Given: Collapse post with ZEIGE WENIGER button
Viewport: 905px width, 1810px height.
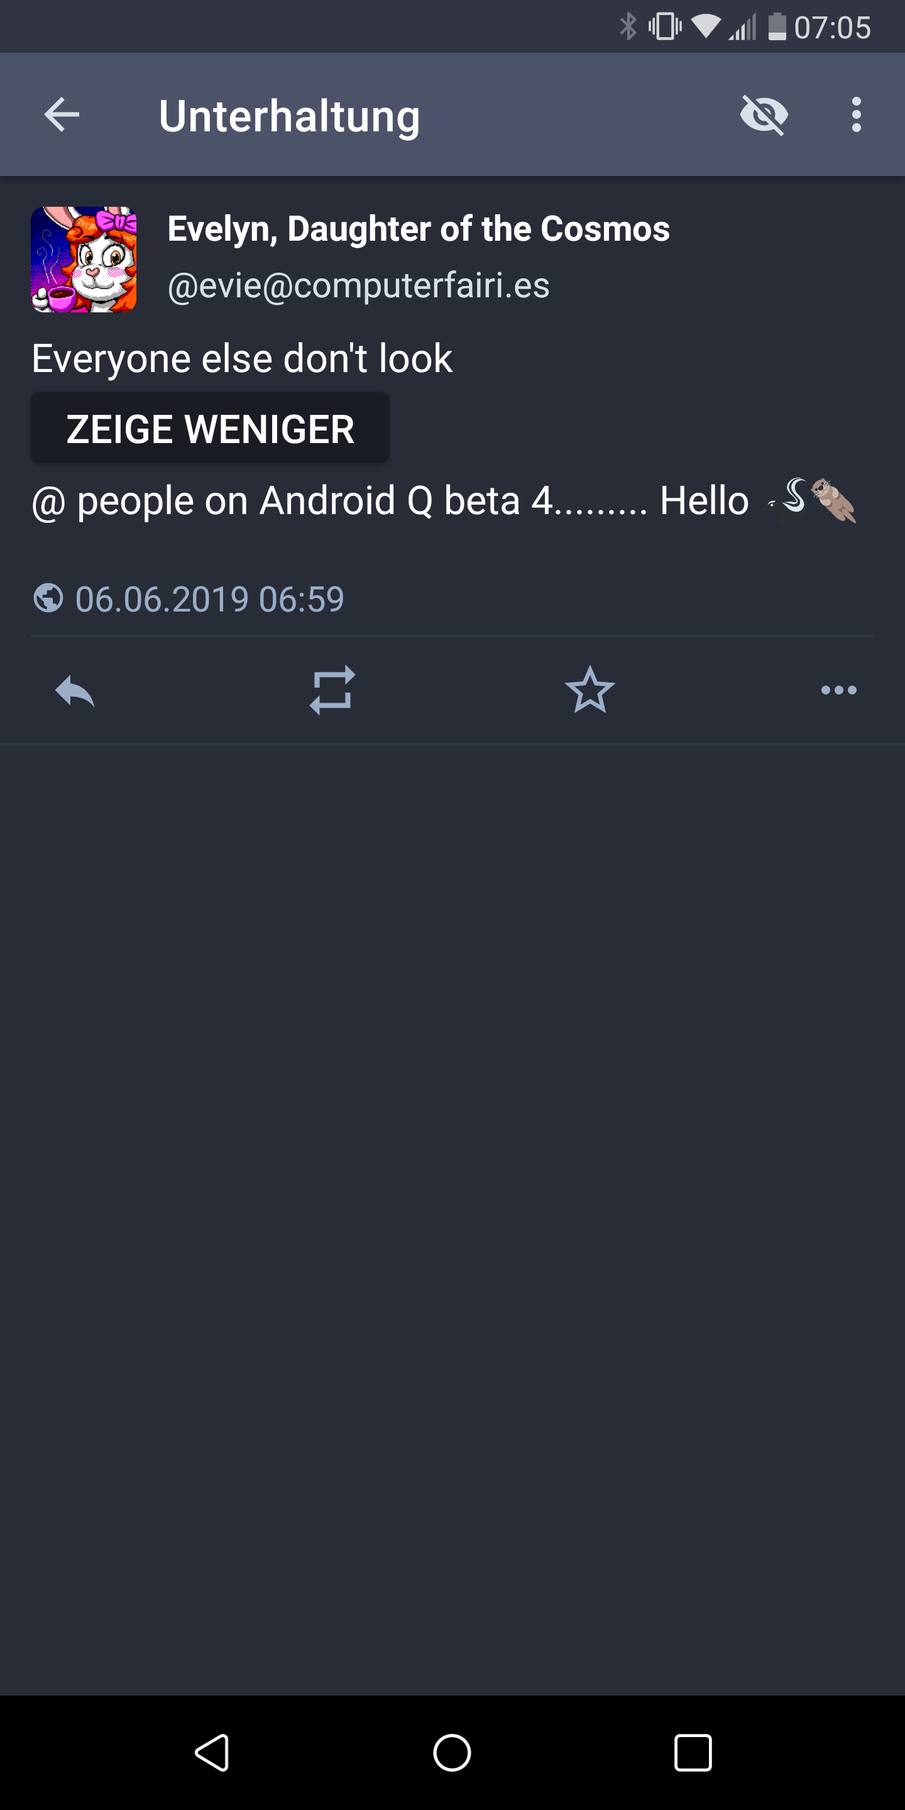Looking at the screenshot, I should (x=210, y=429).
